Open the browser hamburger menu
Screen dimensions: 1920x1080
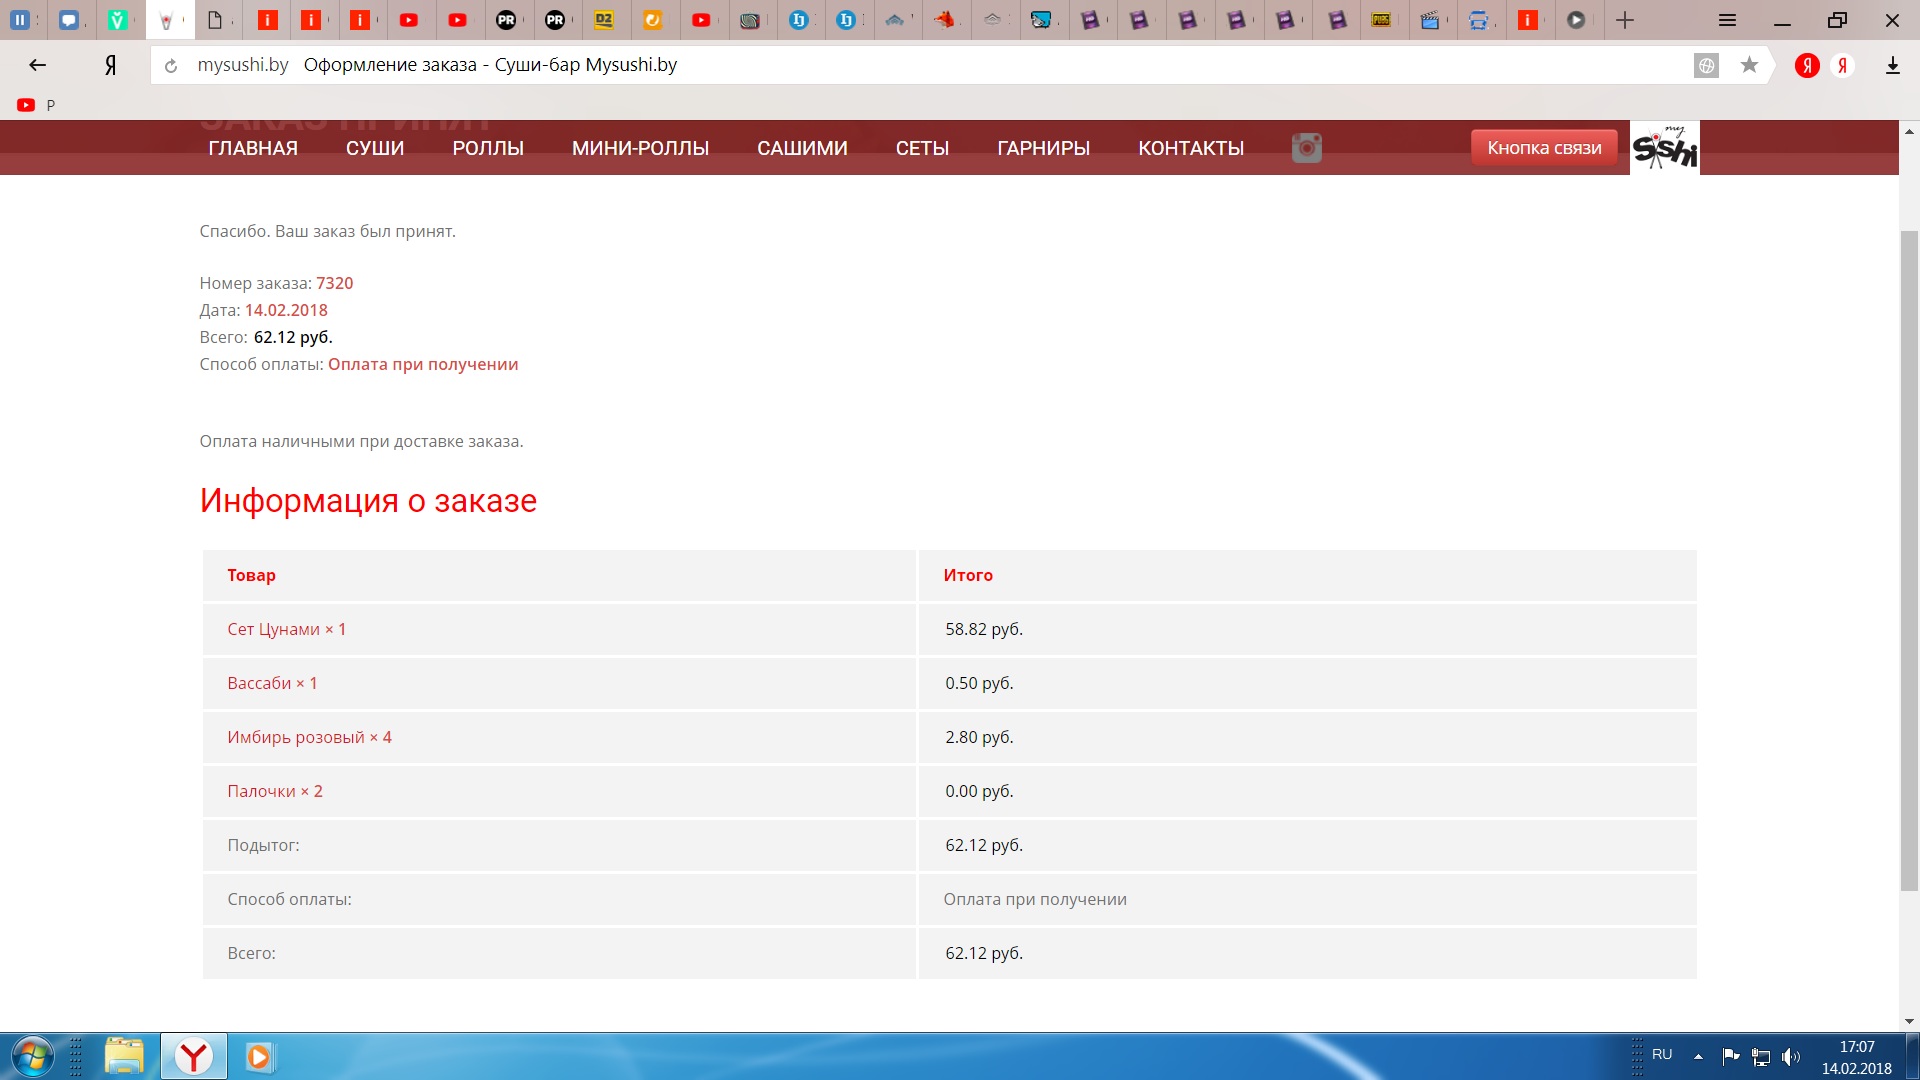point(1727,20)
